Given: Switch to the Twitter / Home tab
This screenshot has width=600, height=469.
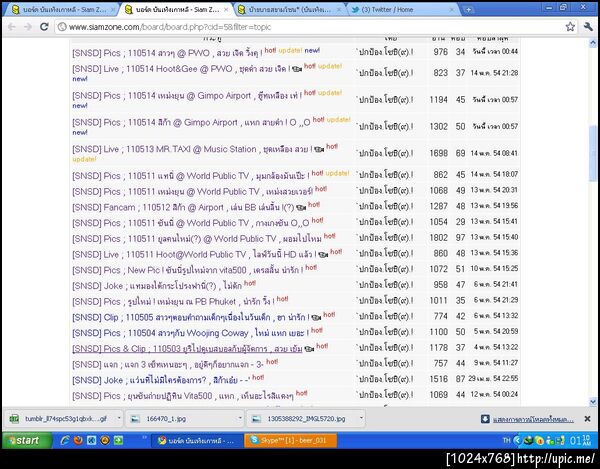Looking at the screenshot, I should (x=402, y=10).
